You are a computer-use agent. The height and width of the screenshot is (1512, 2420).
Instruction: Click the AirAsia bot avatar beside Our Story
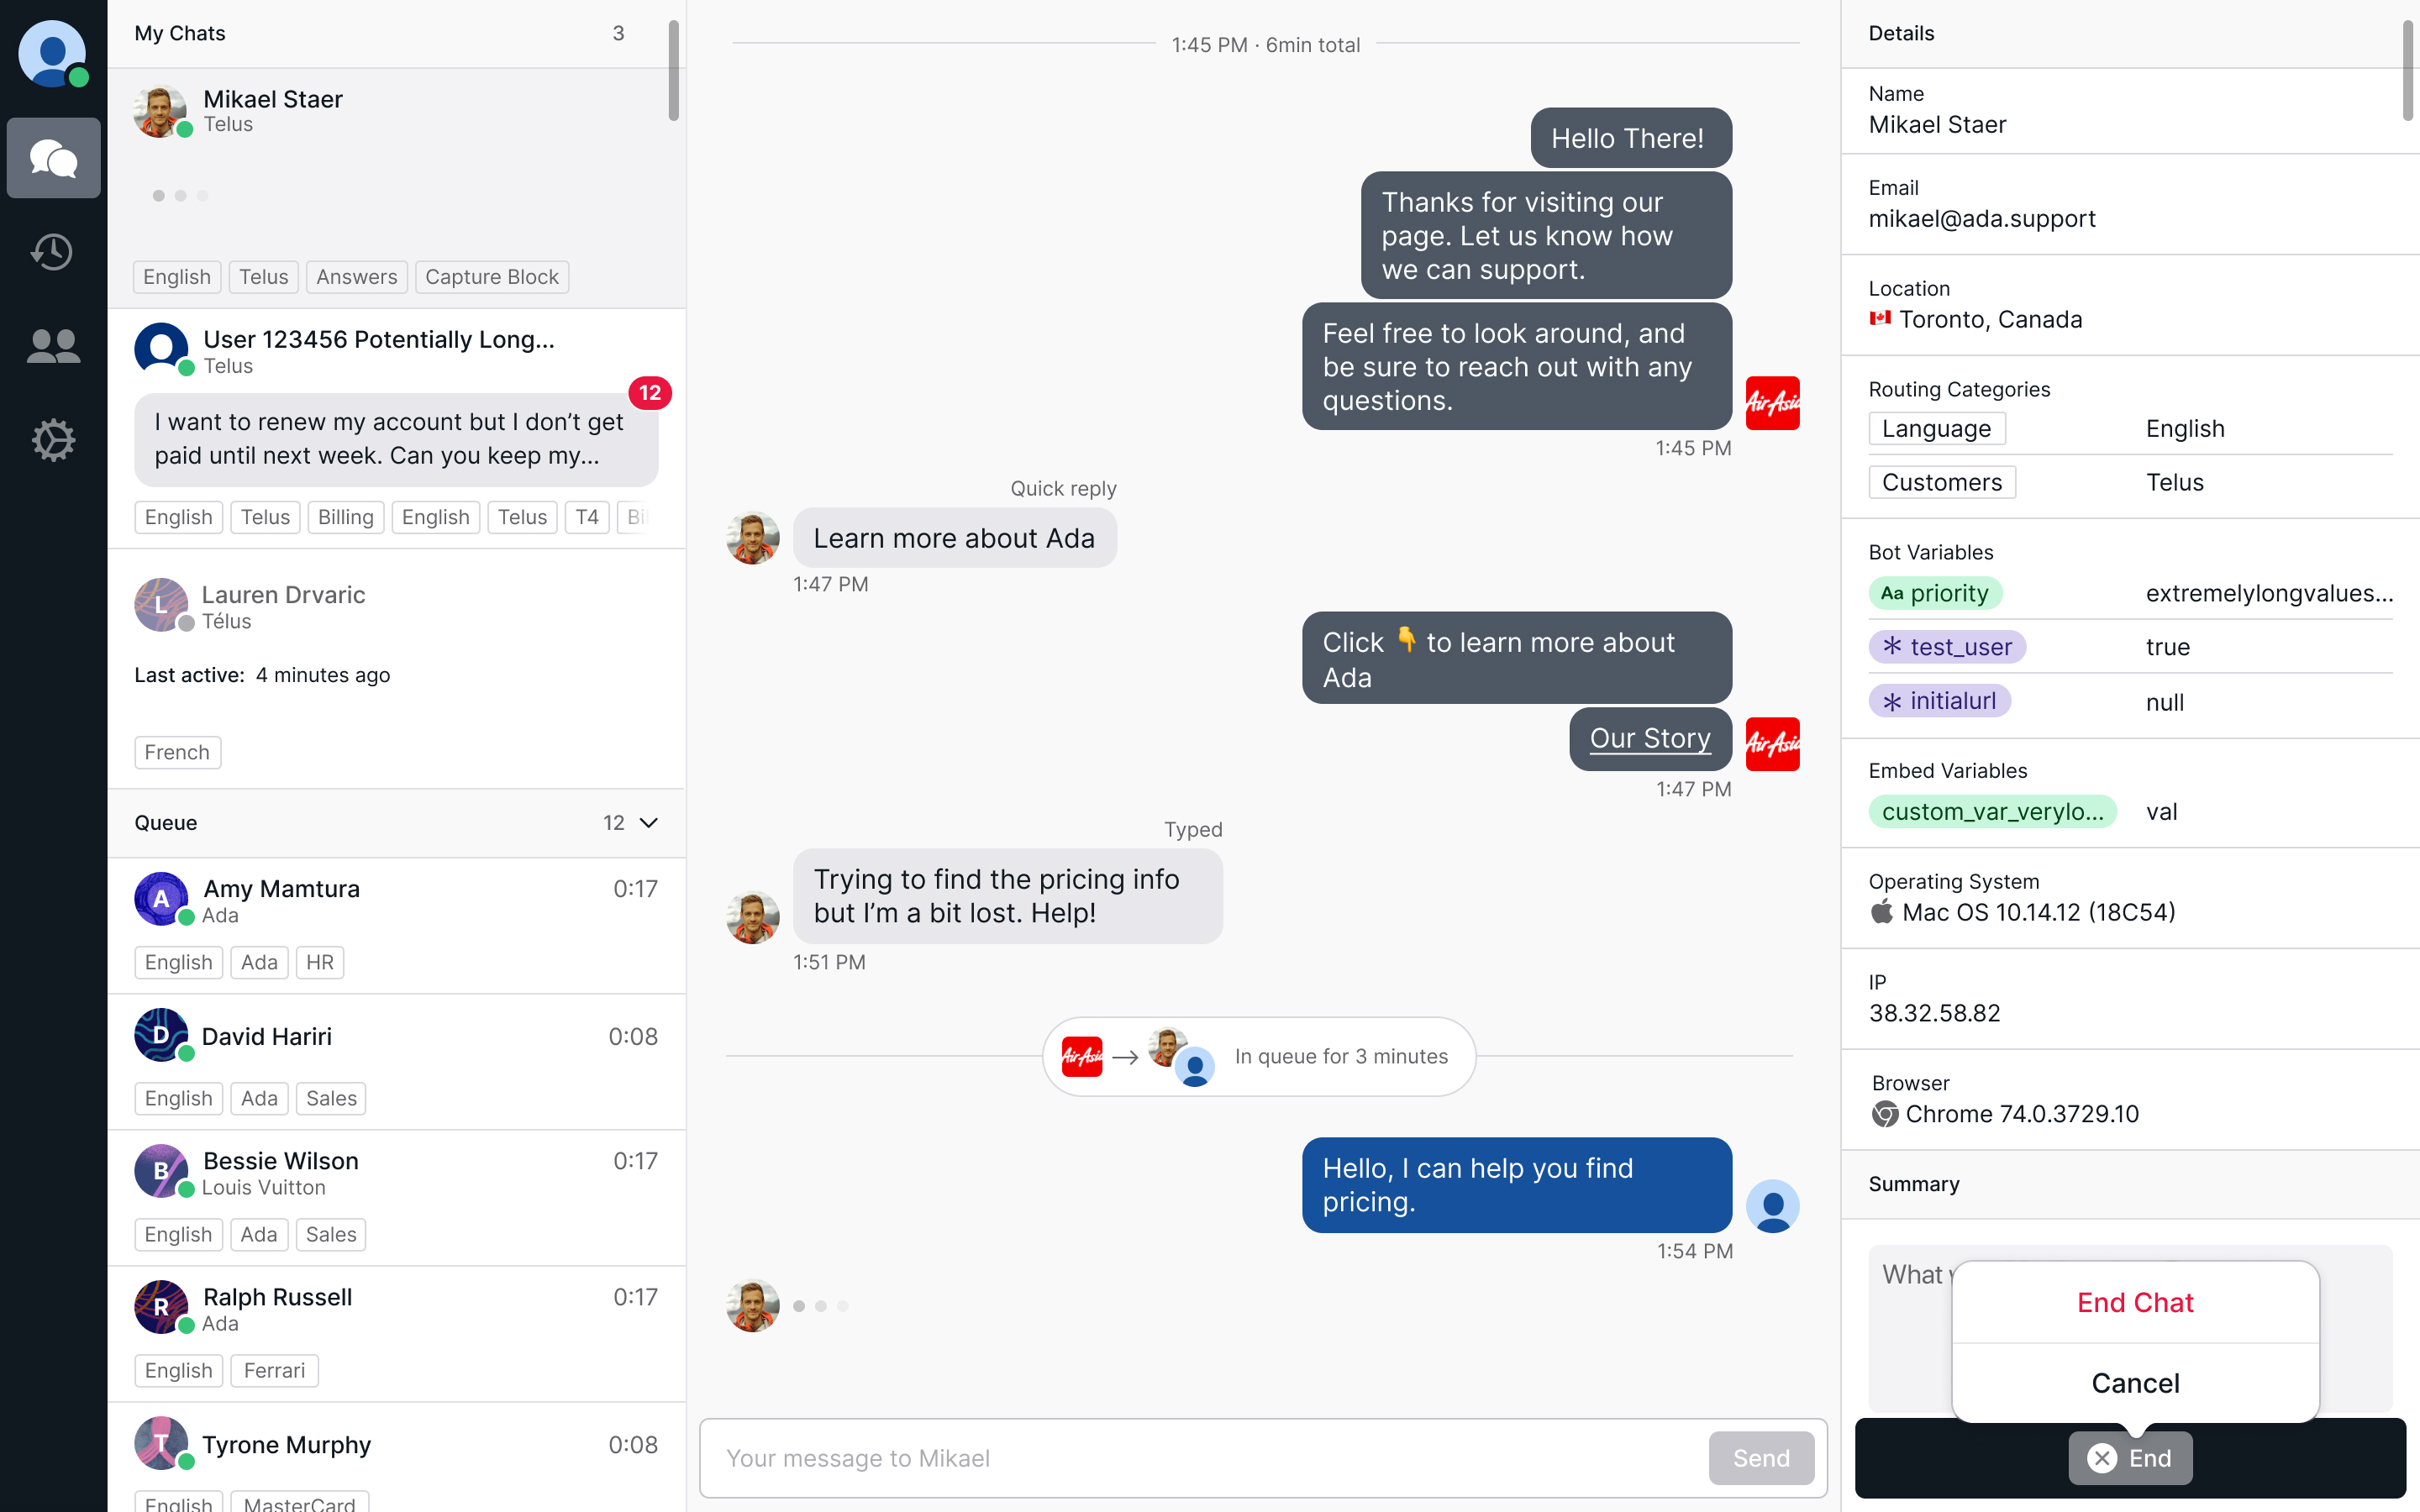(x=1772, y=744)
